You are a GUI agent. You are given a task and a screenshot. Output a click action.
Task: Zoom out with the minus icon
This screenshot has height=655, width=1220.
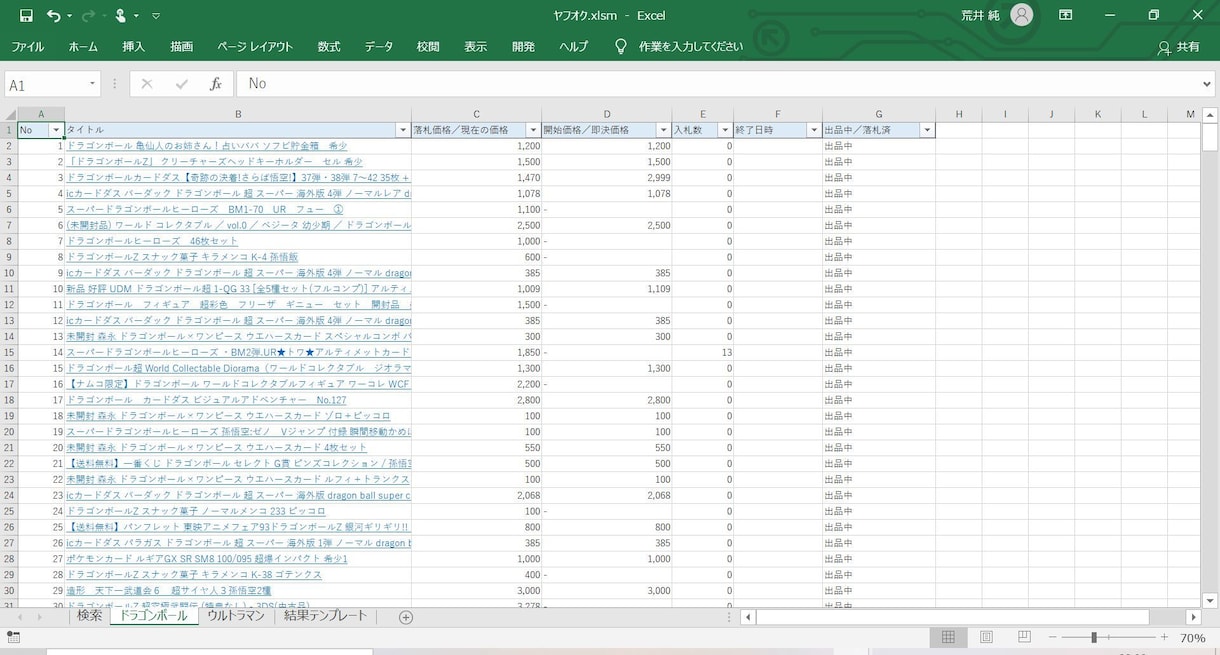coord(1053,637)
